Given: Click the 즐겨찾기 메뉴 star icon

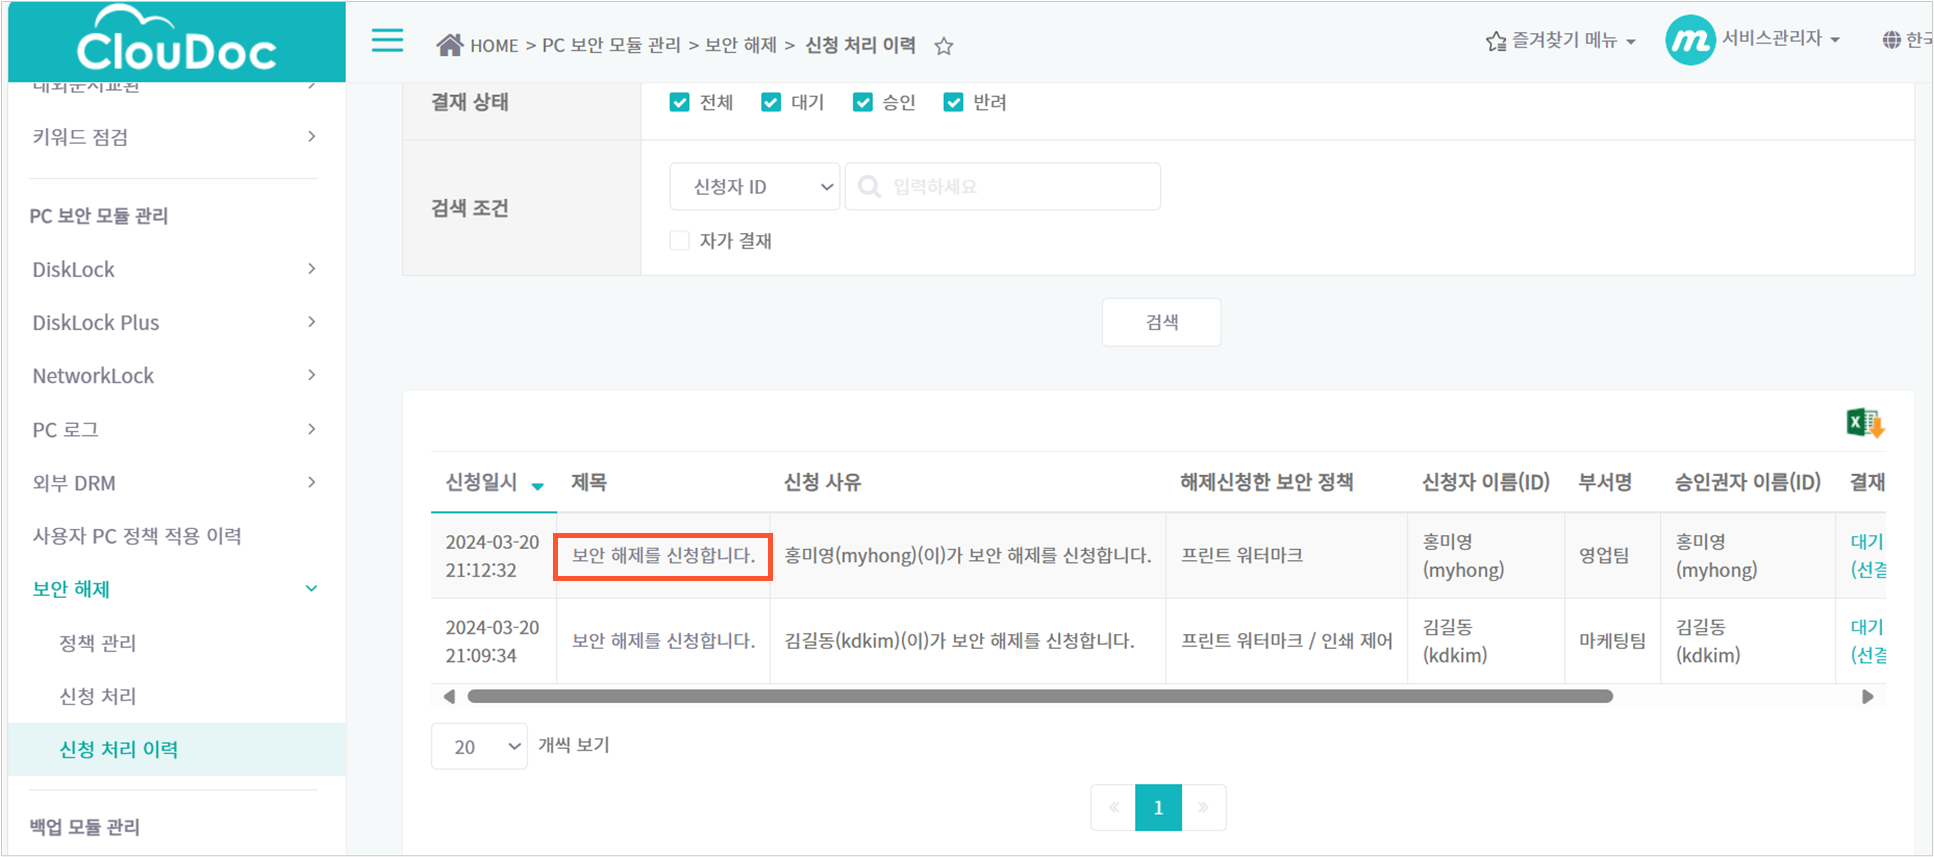Looking at the screenshot, I should pos(1495,41).
